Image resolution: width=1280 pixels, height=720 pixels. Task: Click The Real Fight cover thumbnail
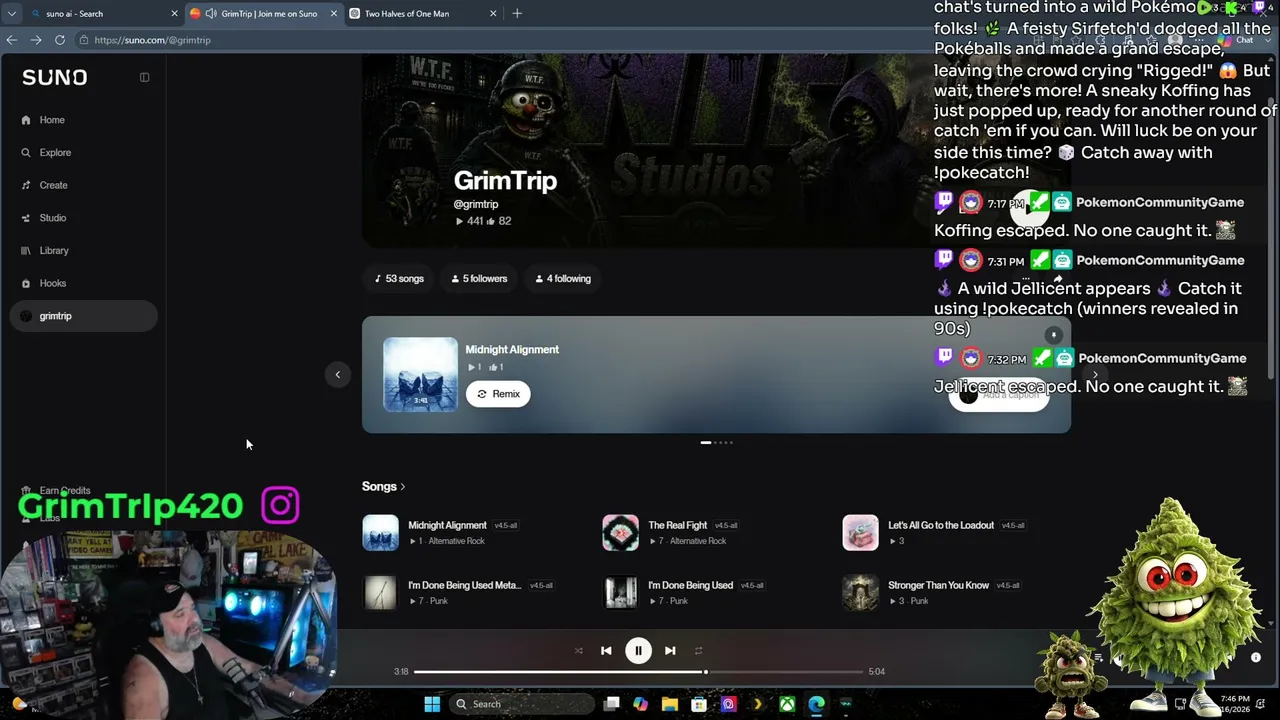(x=620, y=533)
